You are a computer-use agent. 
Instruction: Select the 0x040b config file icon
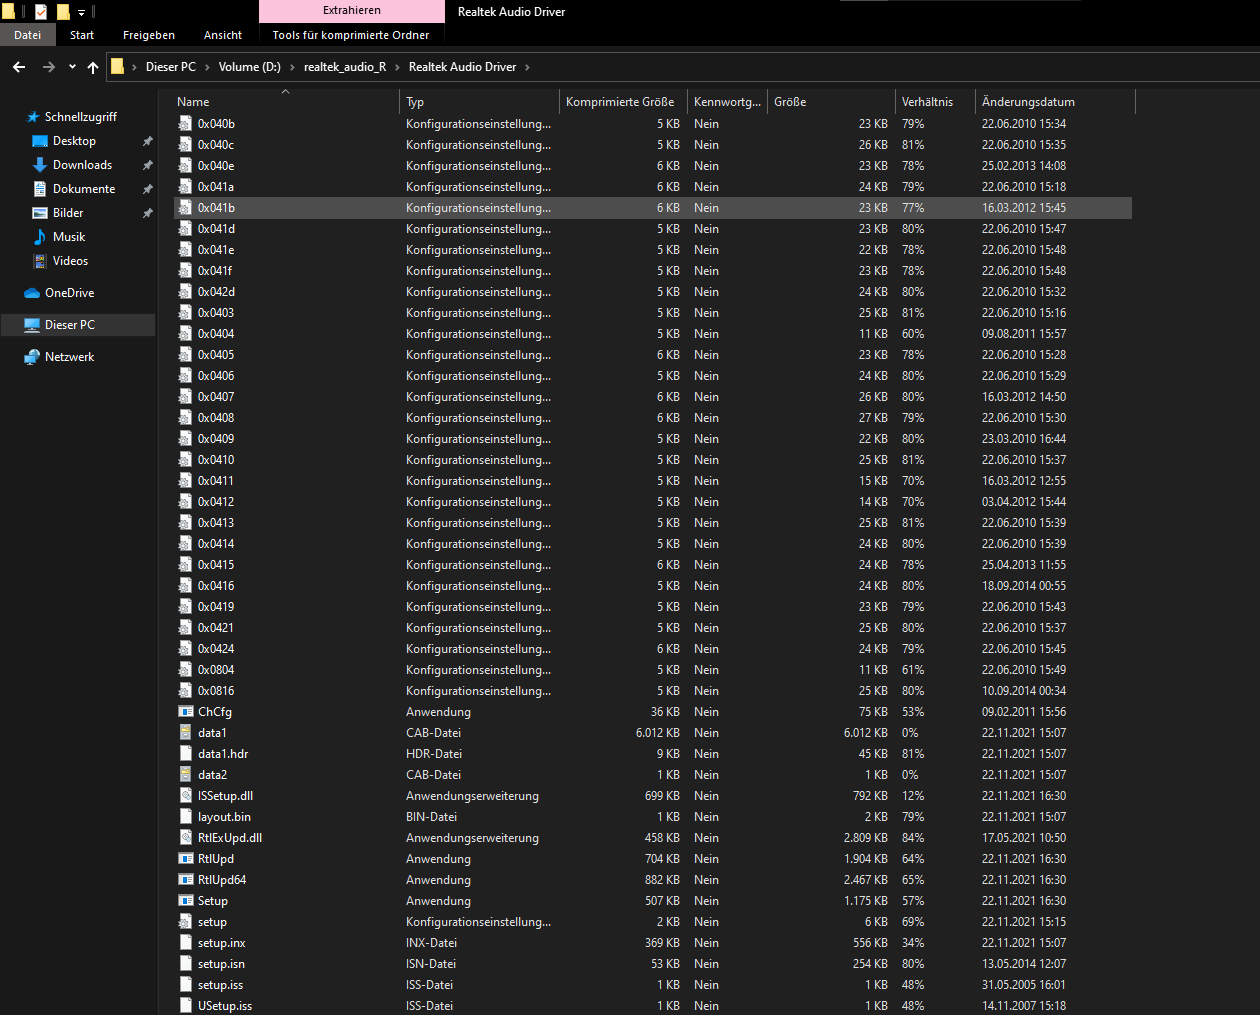click(x=185, y=124)
